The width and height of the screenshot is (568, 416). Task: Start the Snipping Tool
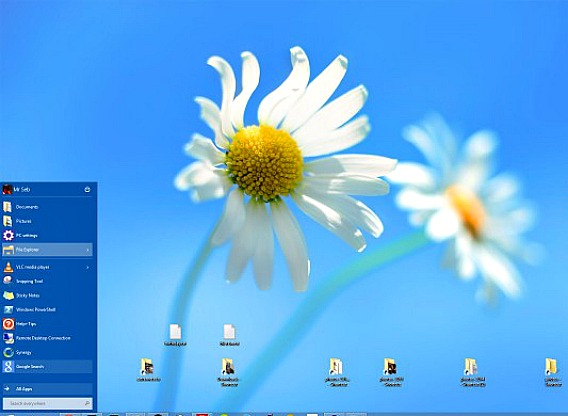(x=47, y=281)
